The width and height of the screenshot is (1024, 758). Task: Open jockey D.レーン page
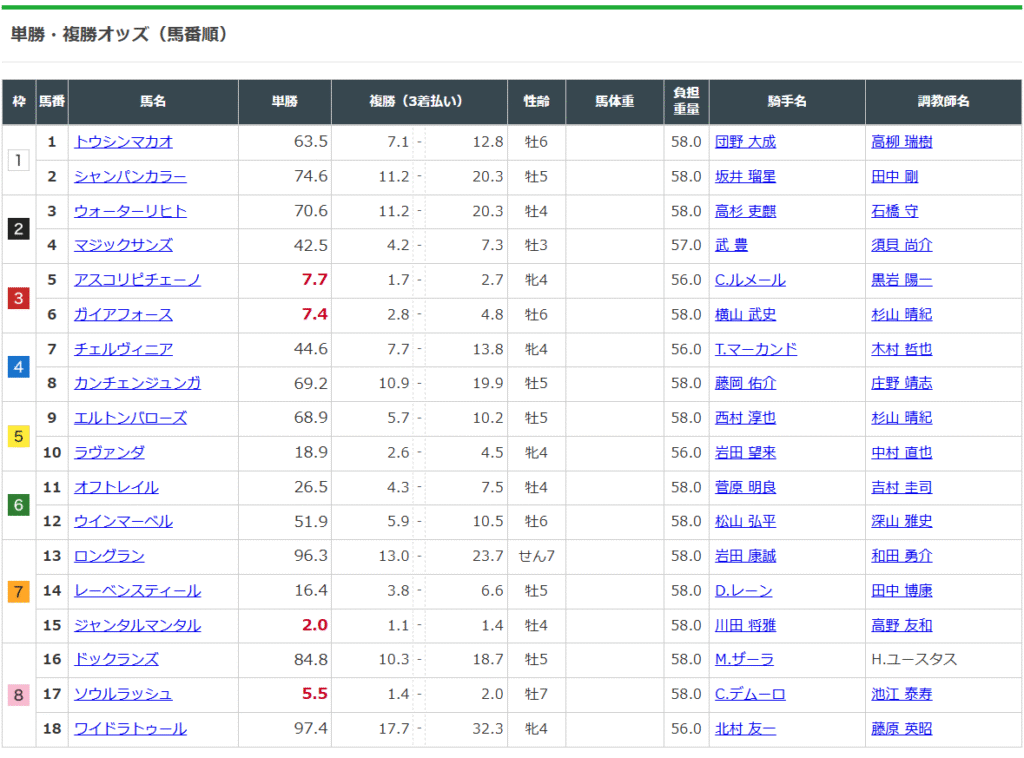coord(744,591)
